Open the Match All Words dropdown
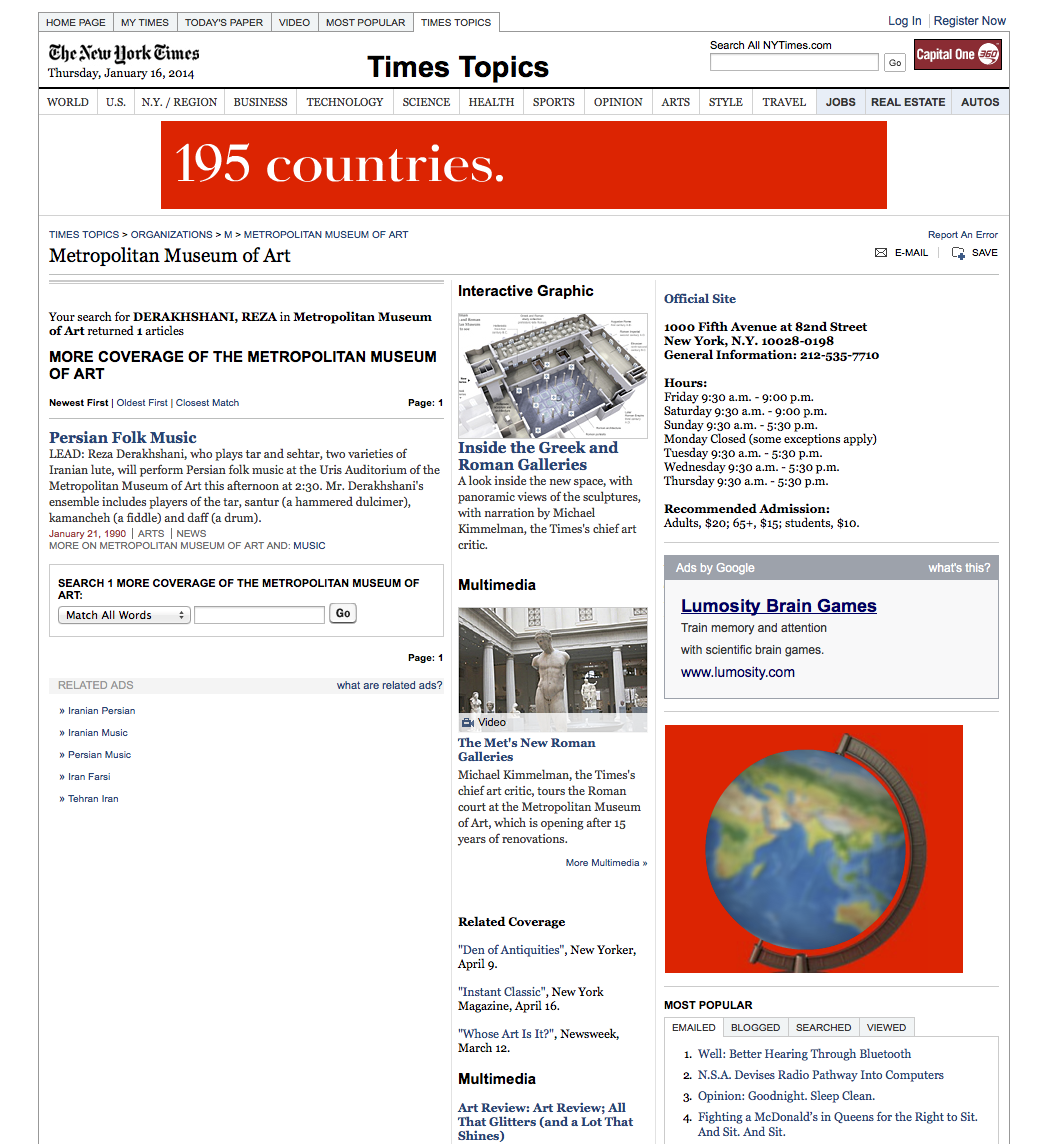 tap(124, 615)
